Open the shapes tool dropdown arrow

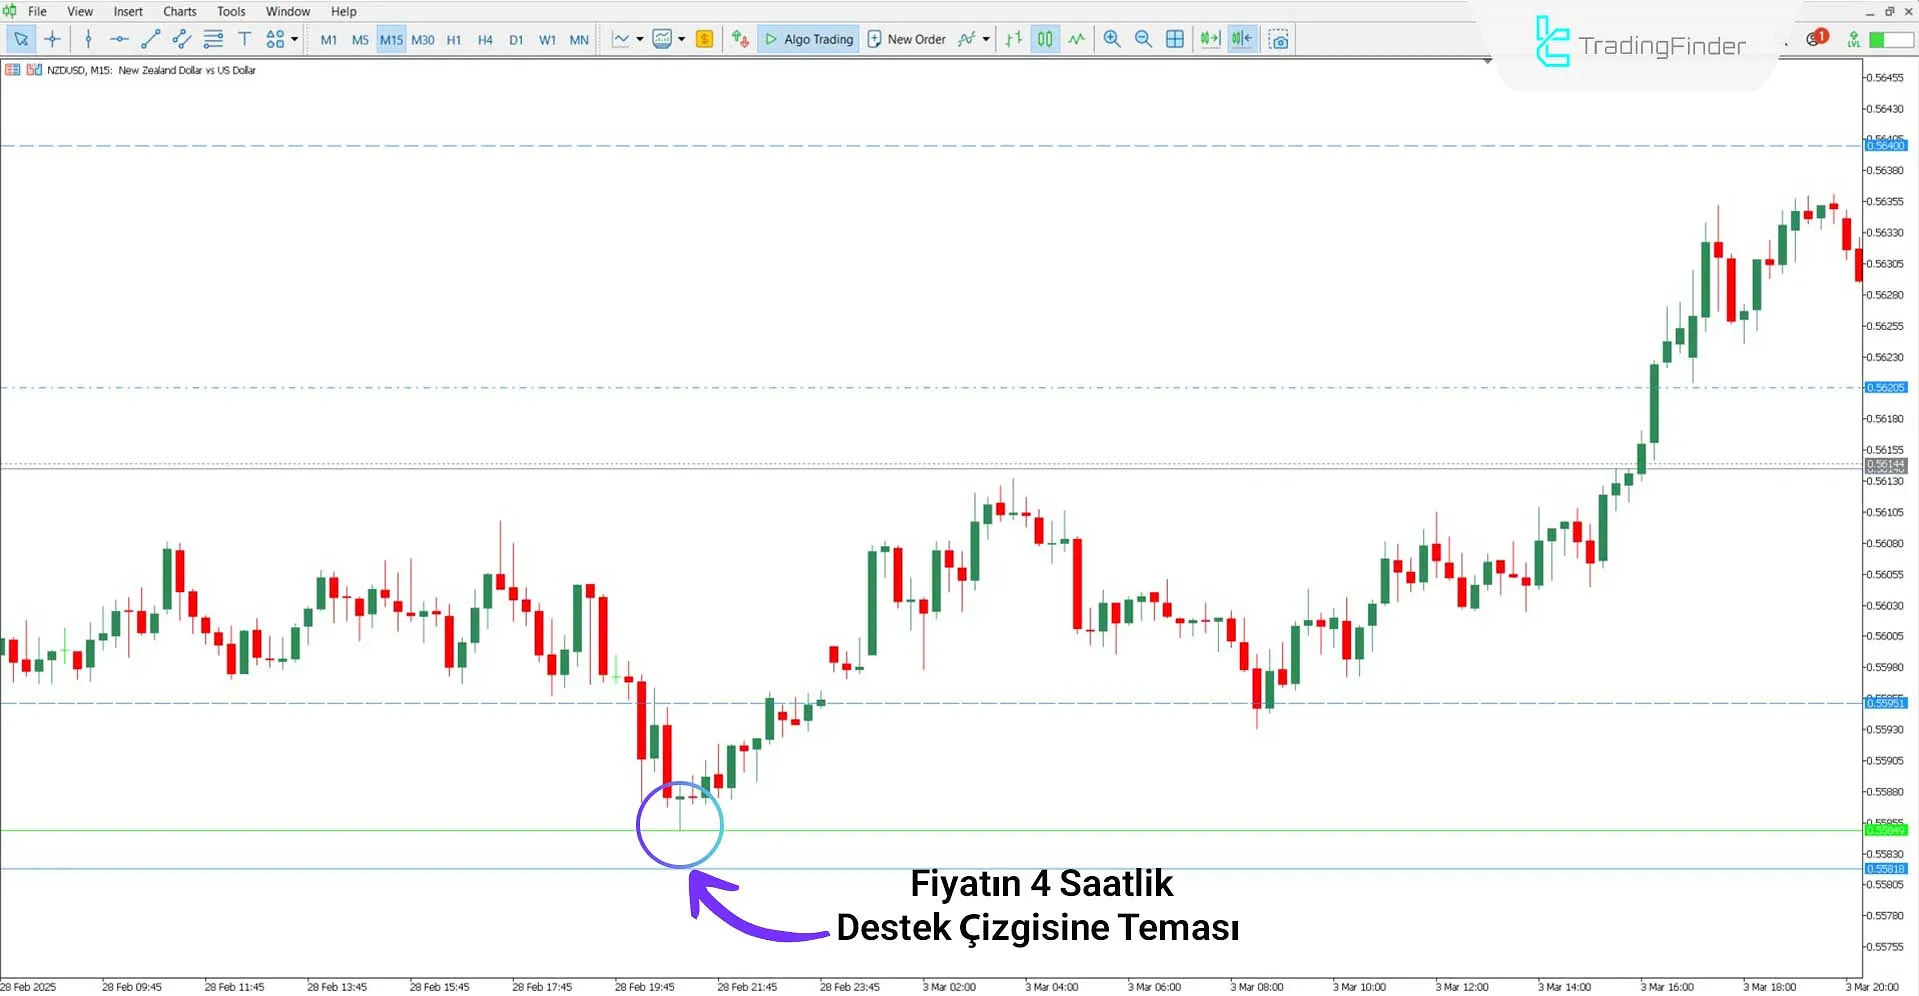click(293, 39)
